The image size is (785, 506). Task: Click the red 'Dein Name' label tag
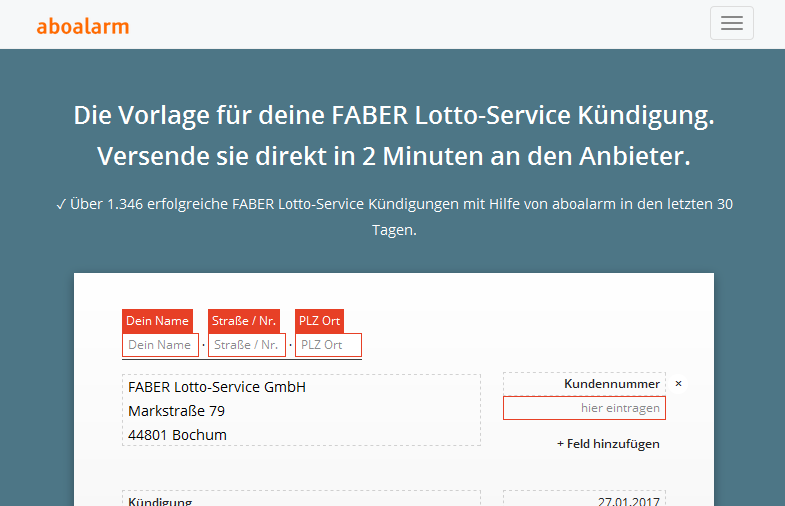pos(157,321)
